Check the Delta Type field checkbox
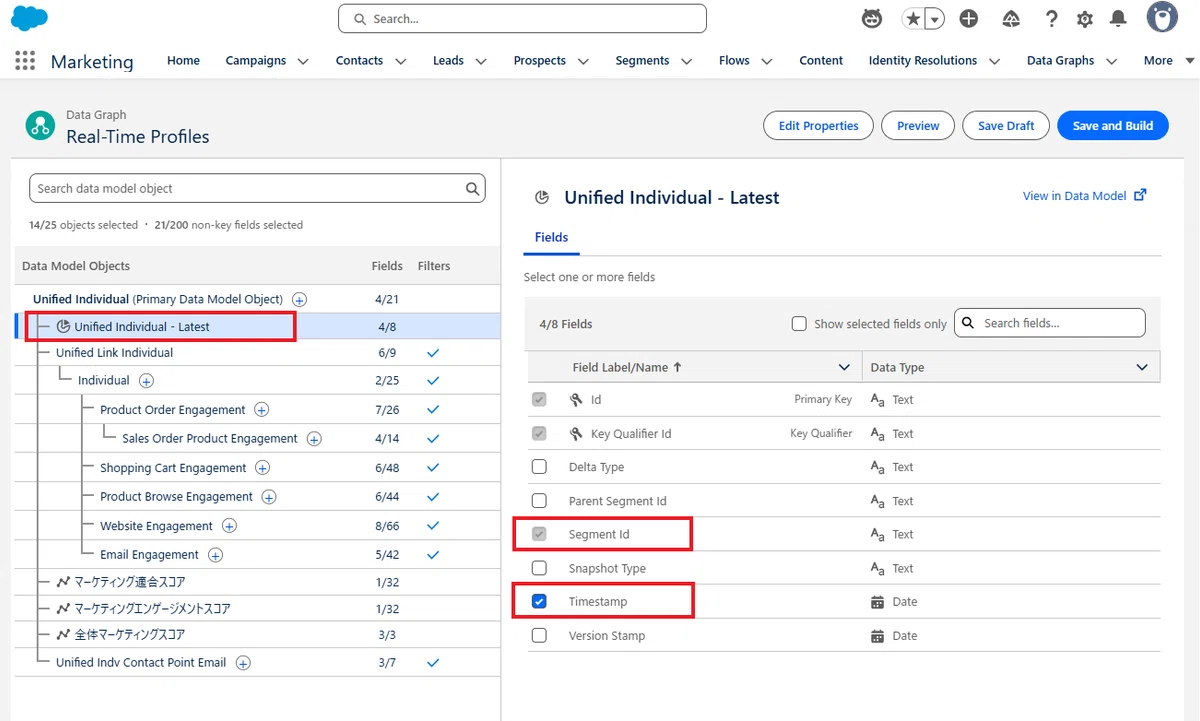The width and height of the screenshot is (1200, 721). (539, 467)
